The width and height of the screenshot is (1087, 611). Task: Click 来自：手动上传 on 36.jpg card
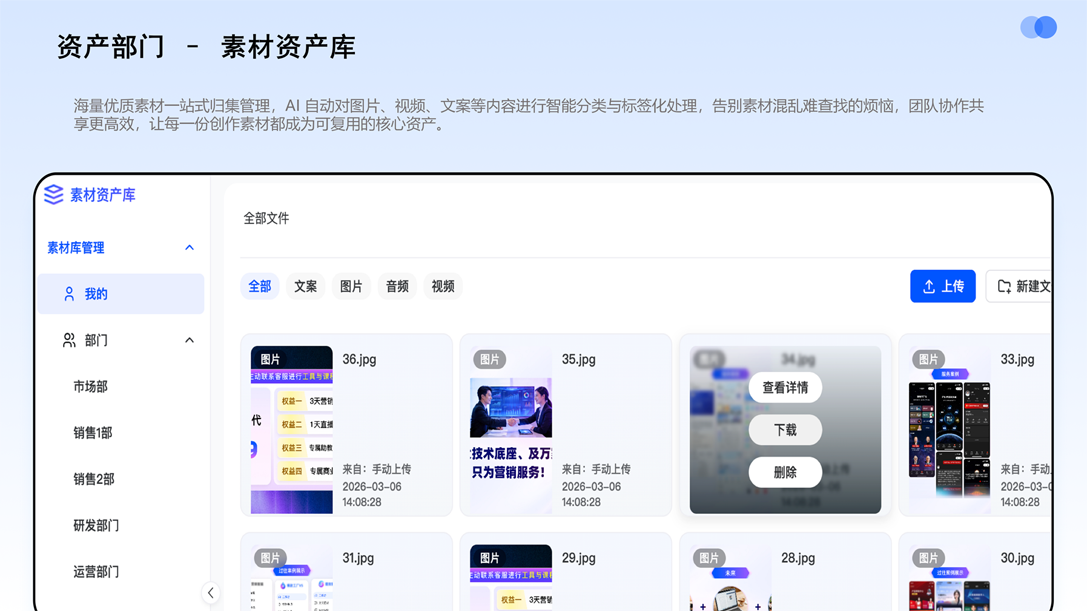[376, 470]
